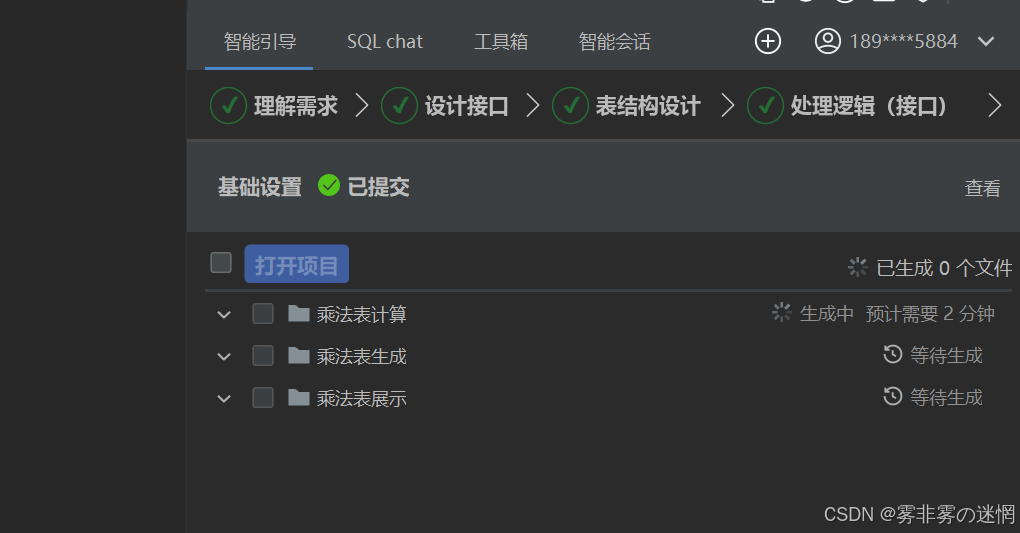
Task: Click the clock icon beside 乘法表展示 status
Action: pos(892,396)
